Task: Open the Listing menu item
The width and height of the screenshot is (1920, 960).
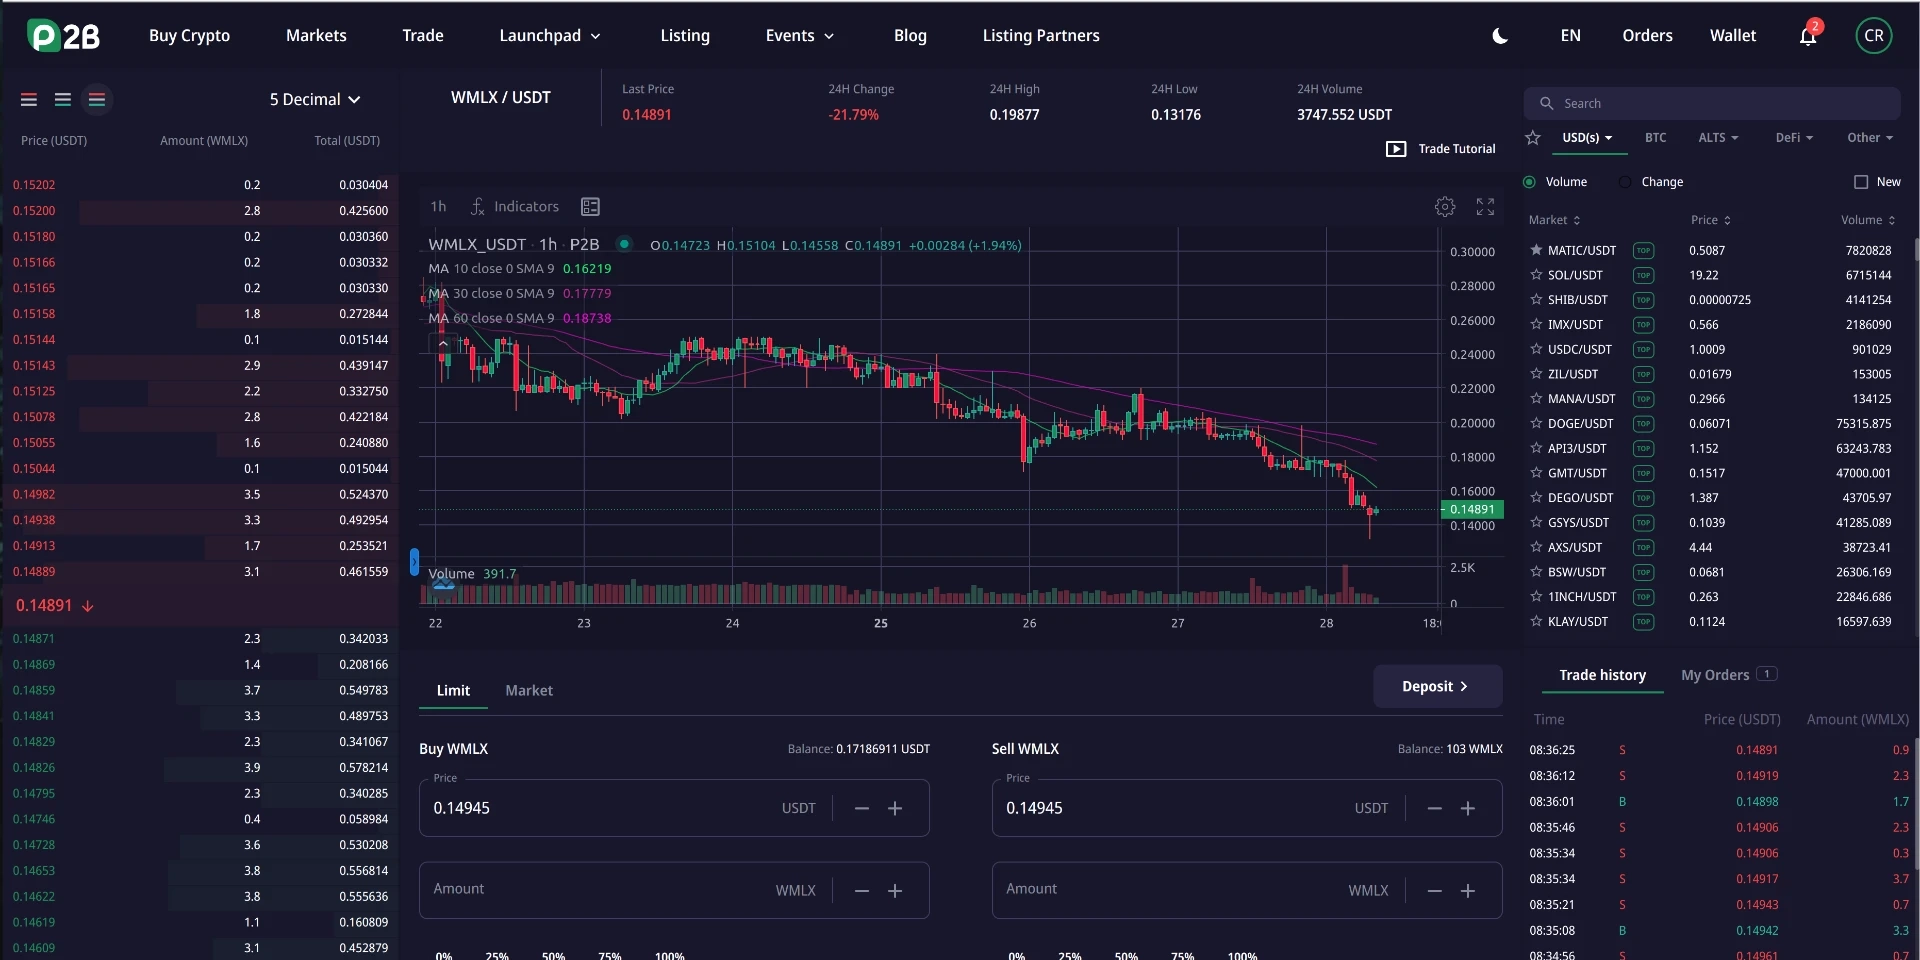Action: [x=685, y=36]
